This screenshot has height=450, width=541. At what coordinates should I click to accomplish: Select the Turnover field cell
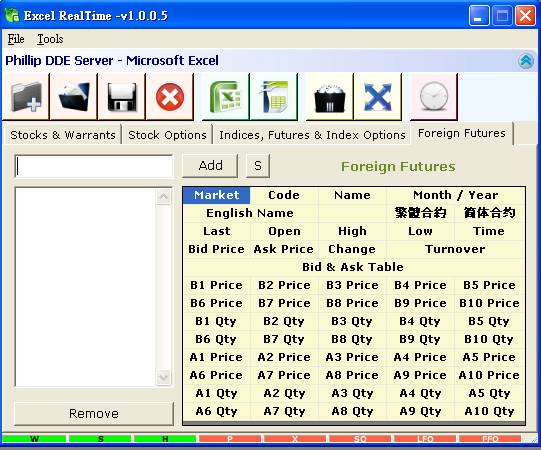pyautogui.click(x=455, y=249)
